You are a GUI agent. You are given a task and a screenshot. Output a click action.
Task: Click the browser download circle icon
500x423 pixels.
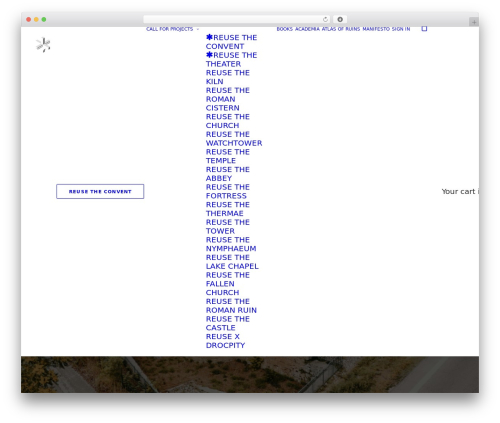pyautogui.click(x=340, y=19)
